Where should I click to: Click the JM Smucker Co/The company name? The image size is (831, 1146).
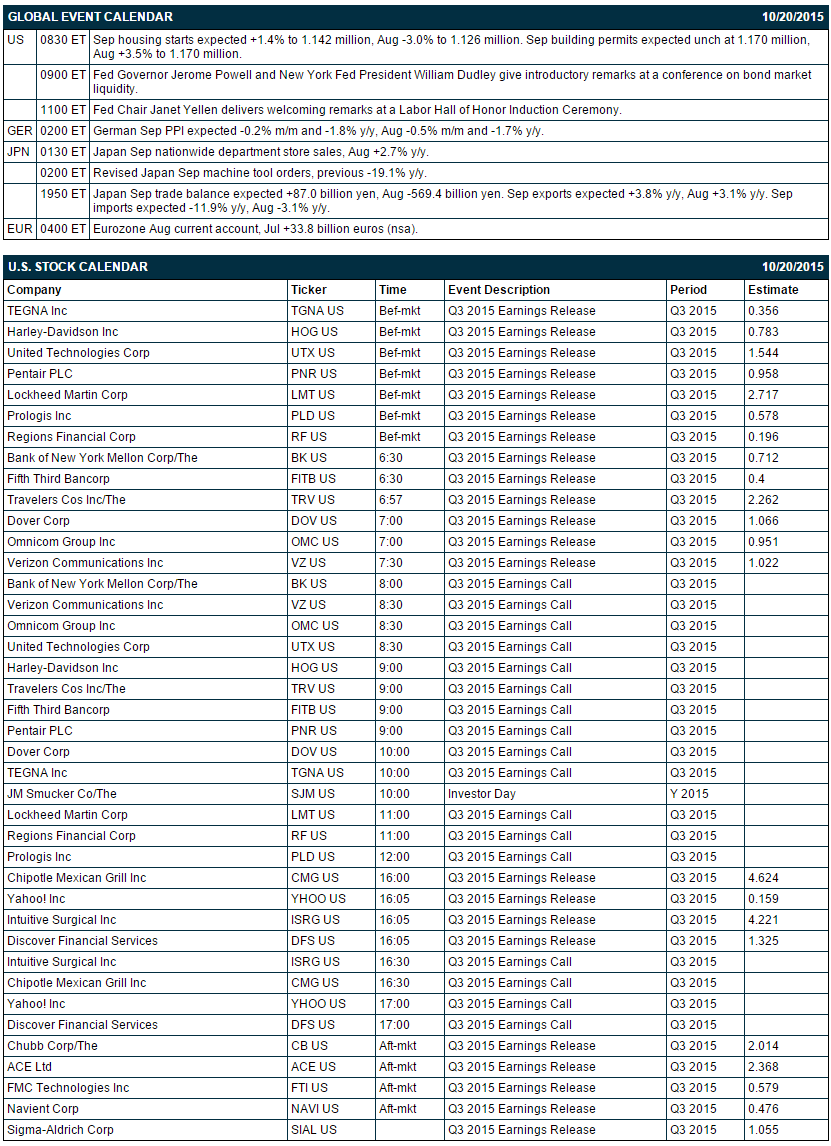click(x=62, y=794)
